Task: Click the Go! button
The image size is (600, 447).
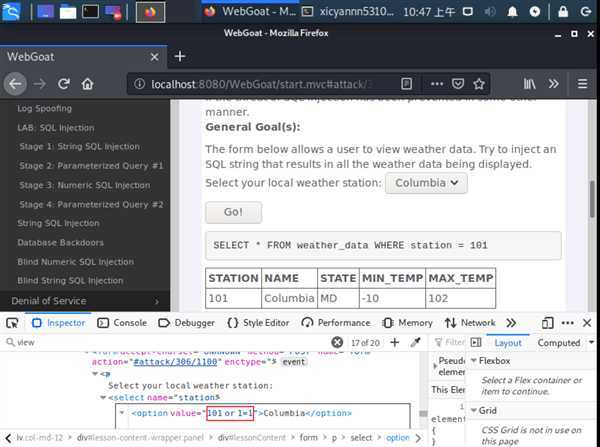Action: (x=233, y=212)
